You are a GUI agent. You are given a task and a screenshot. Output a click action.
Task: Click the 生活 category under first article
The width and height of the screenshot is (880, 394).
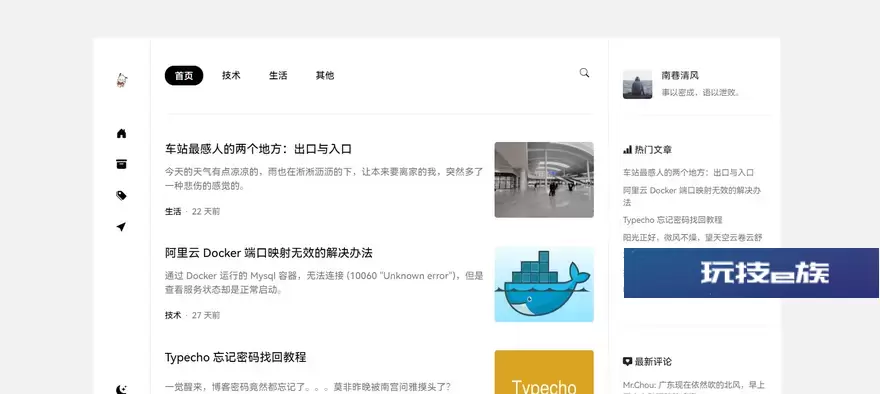tap(173, 212)
